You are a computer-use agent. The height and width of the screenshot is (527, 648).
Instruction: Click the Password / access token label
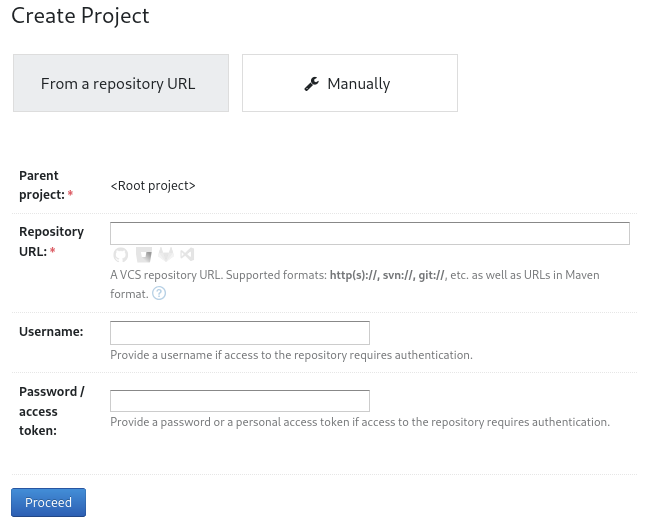tap(52, 411)
